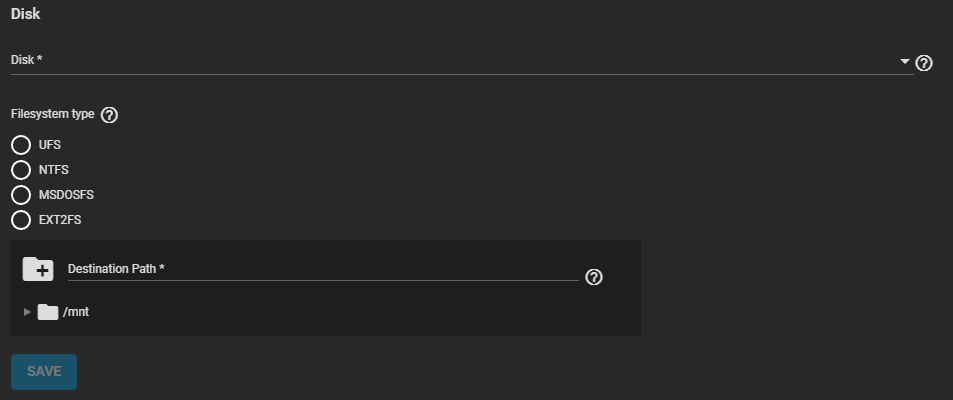Show Filesystem type help tooltip
Screen dimensions: 953x400
pos(110,115)
